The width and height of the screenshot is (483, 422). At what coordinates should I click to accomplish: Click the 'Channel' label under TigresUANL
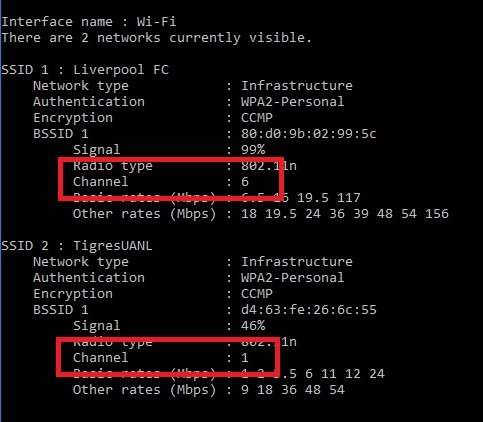point(101,358)
